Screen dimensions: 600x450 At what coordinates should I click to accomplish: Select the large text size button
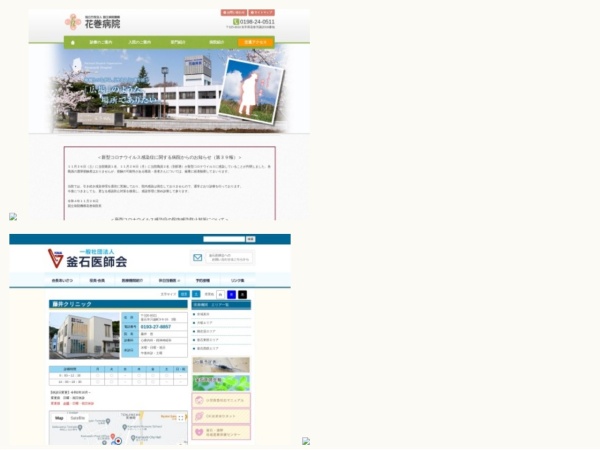(196, 294)
